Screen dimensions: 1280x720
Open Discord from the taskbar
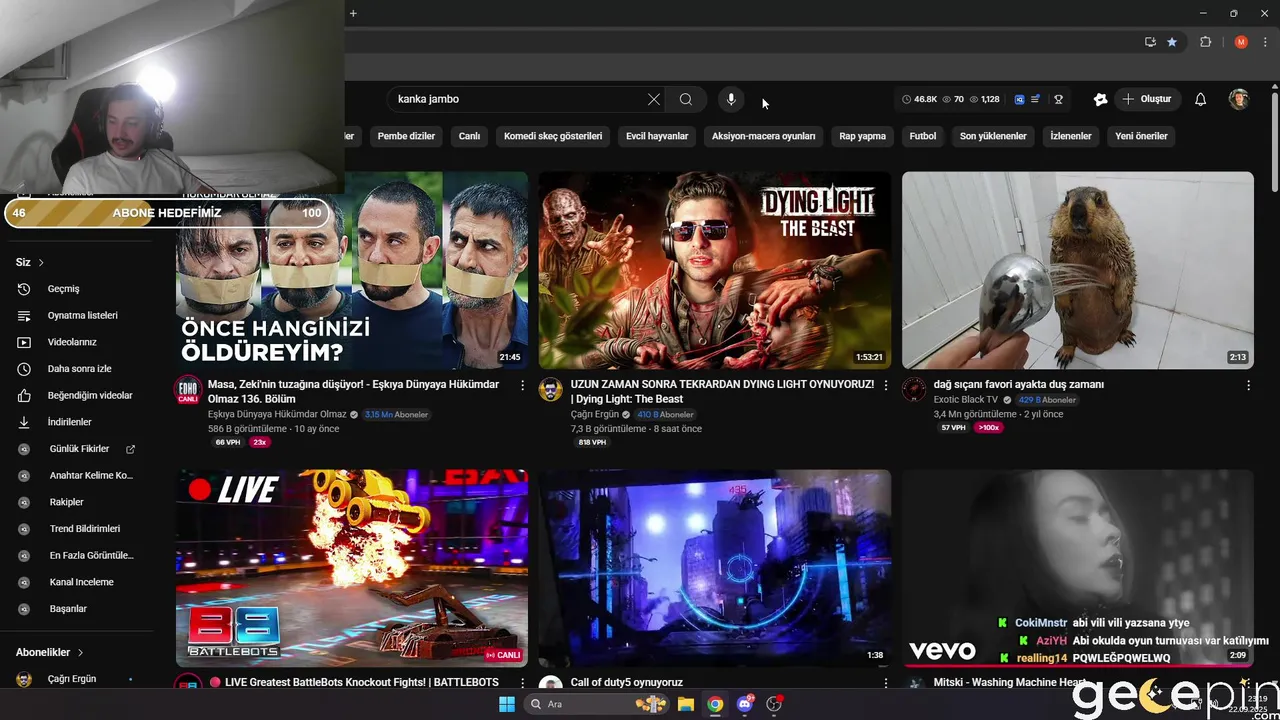pos(744,704)
